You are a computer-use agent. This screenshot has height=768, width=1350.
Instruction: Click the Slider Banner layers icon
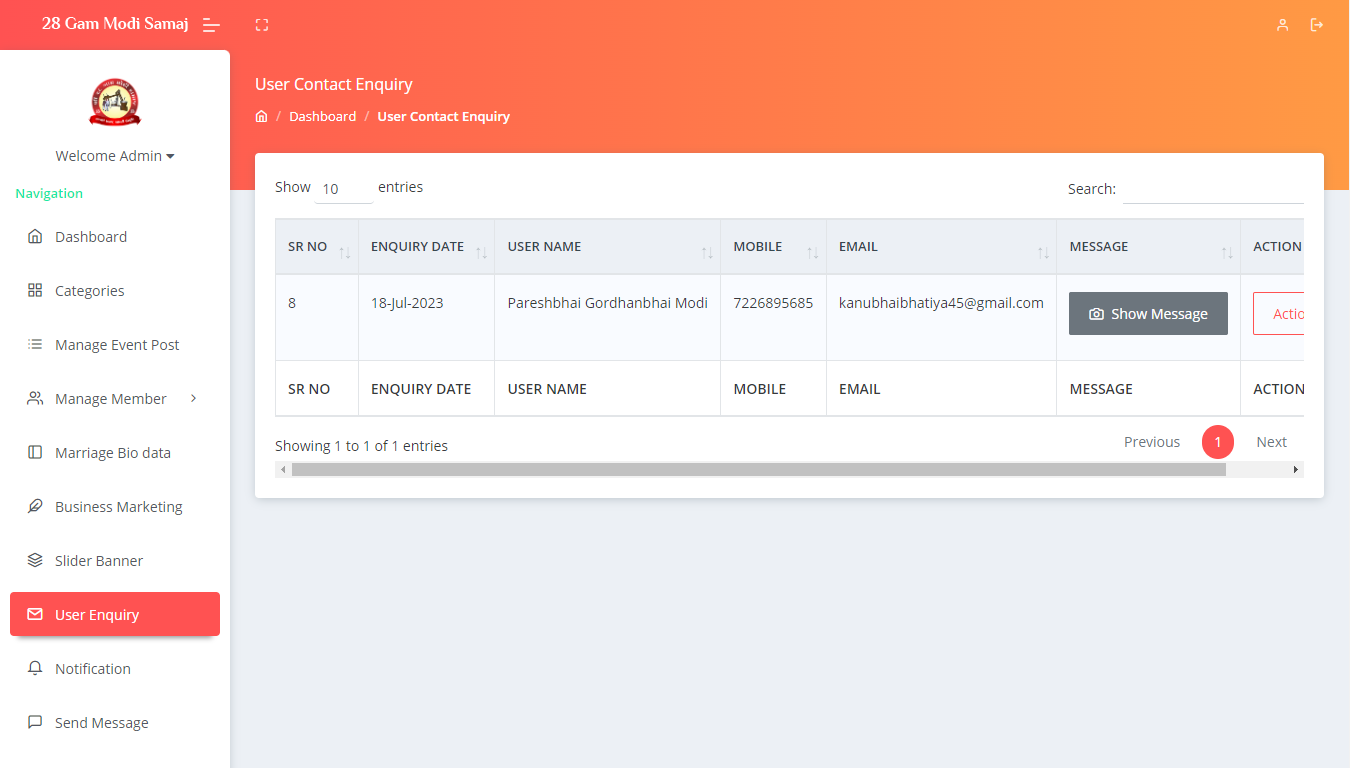[x=35, y=560]
